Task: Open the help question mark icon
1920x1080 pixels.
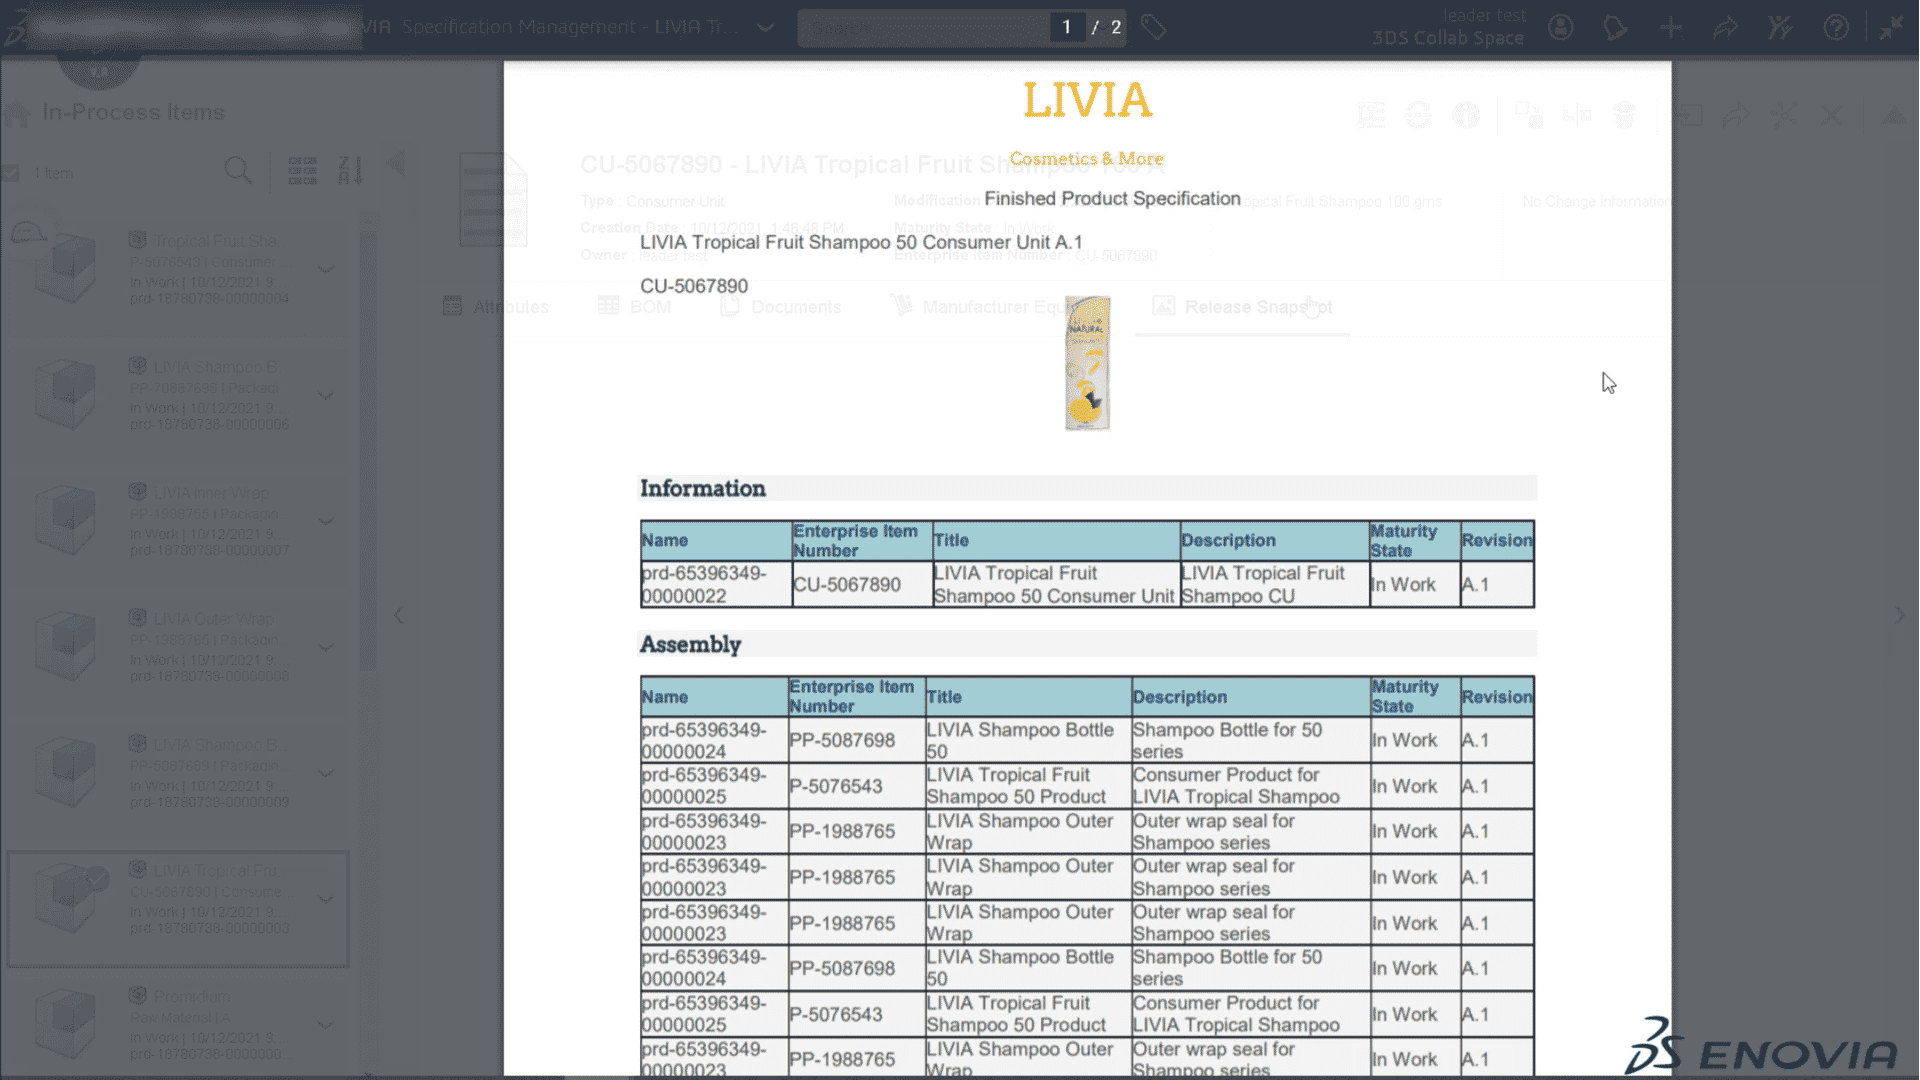Action: (1836, 27)
